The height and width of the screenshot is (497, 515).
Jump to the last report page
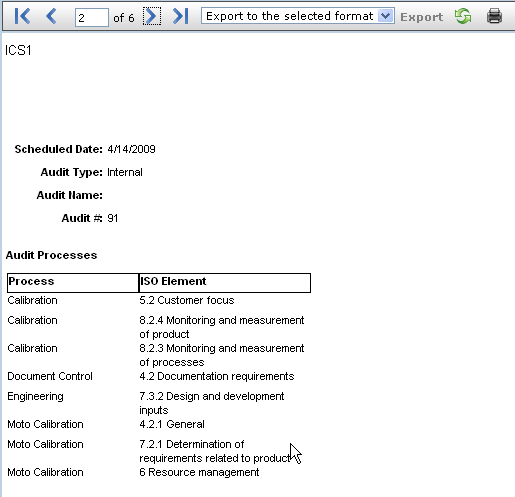(181, 16)
